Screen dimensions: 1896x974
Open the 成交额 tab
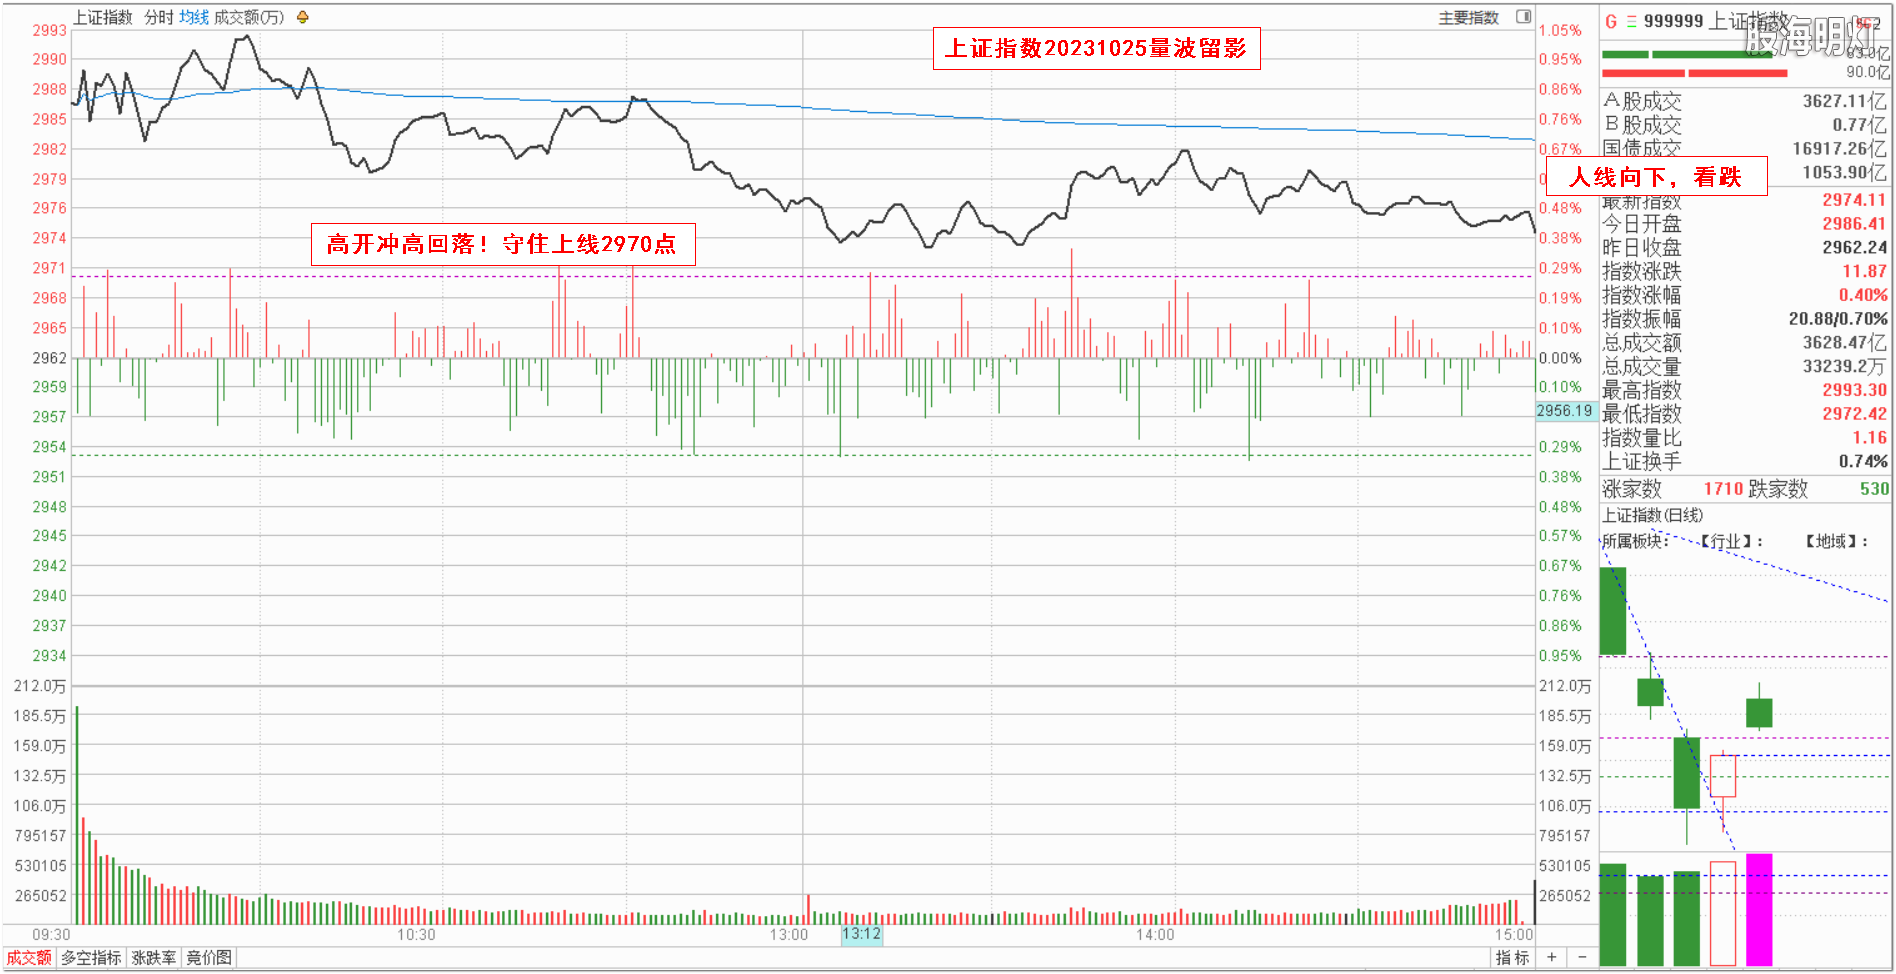[29, 957]
